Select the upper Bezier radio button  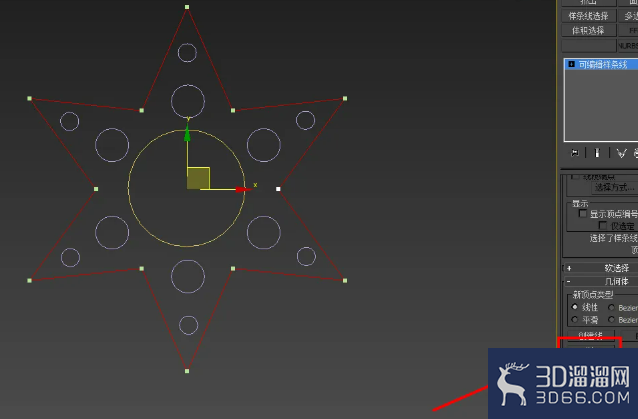pos(611,308)
